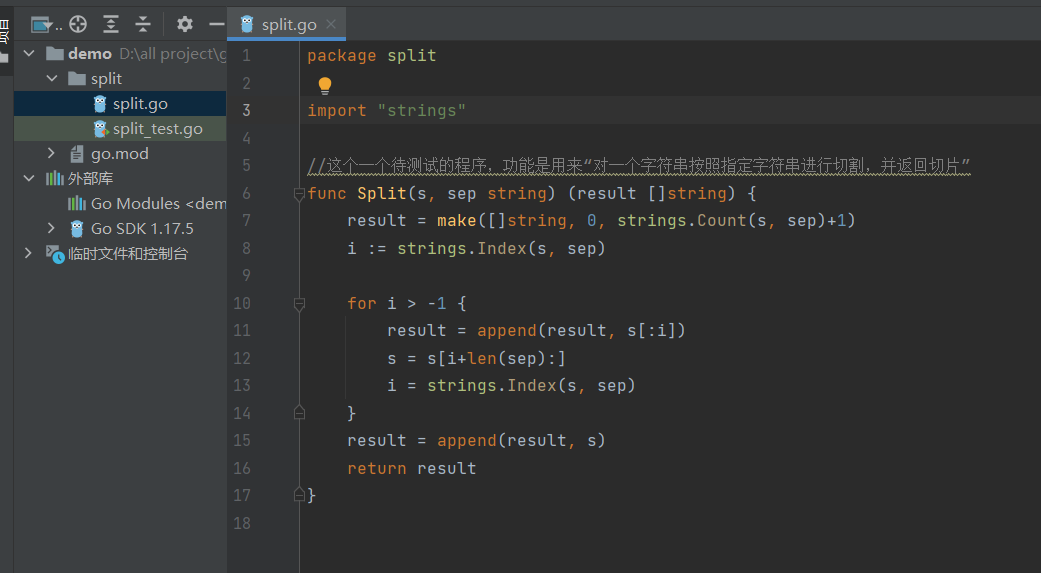Viewport: 1041px width, 573px height.
Task: Collapse the demo project root folder
Action: pos(29,54)
